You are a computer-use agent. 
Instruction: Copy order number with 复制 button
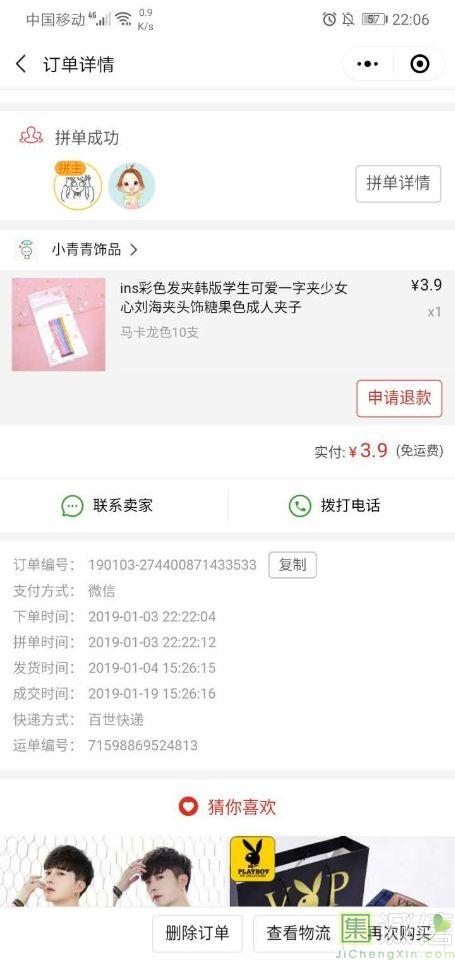(293, 565)
